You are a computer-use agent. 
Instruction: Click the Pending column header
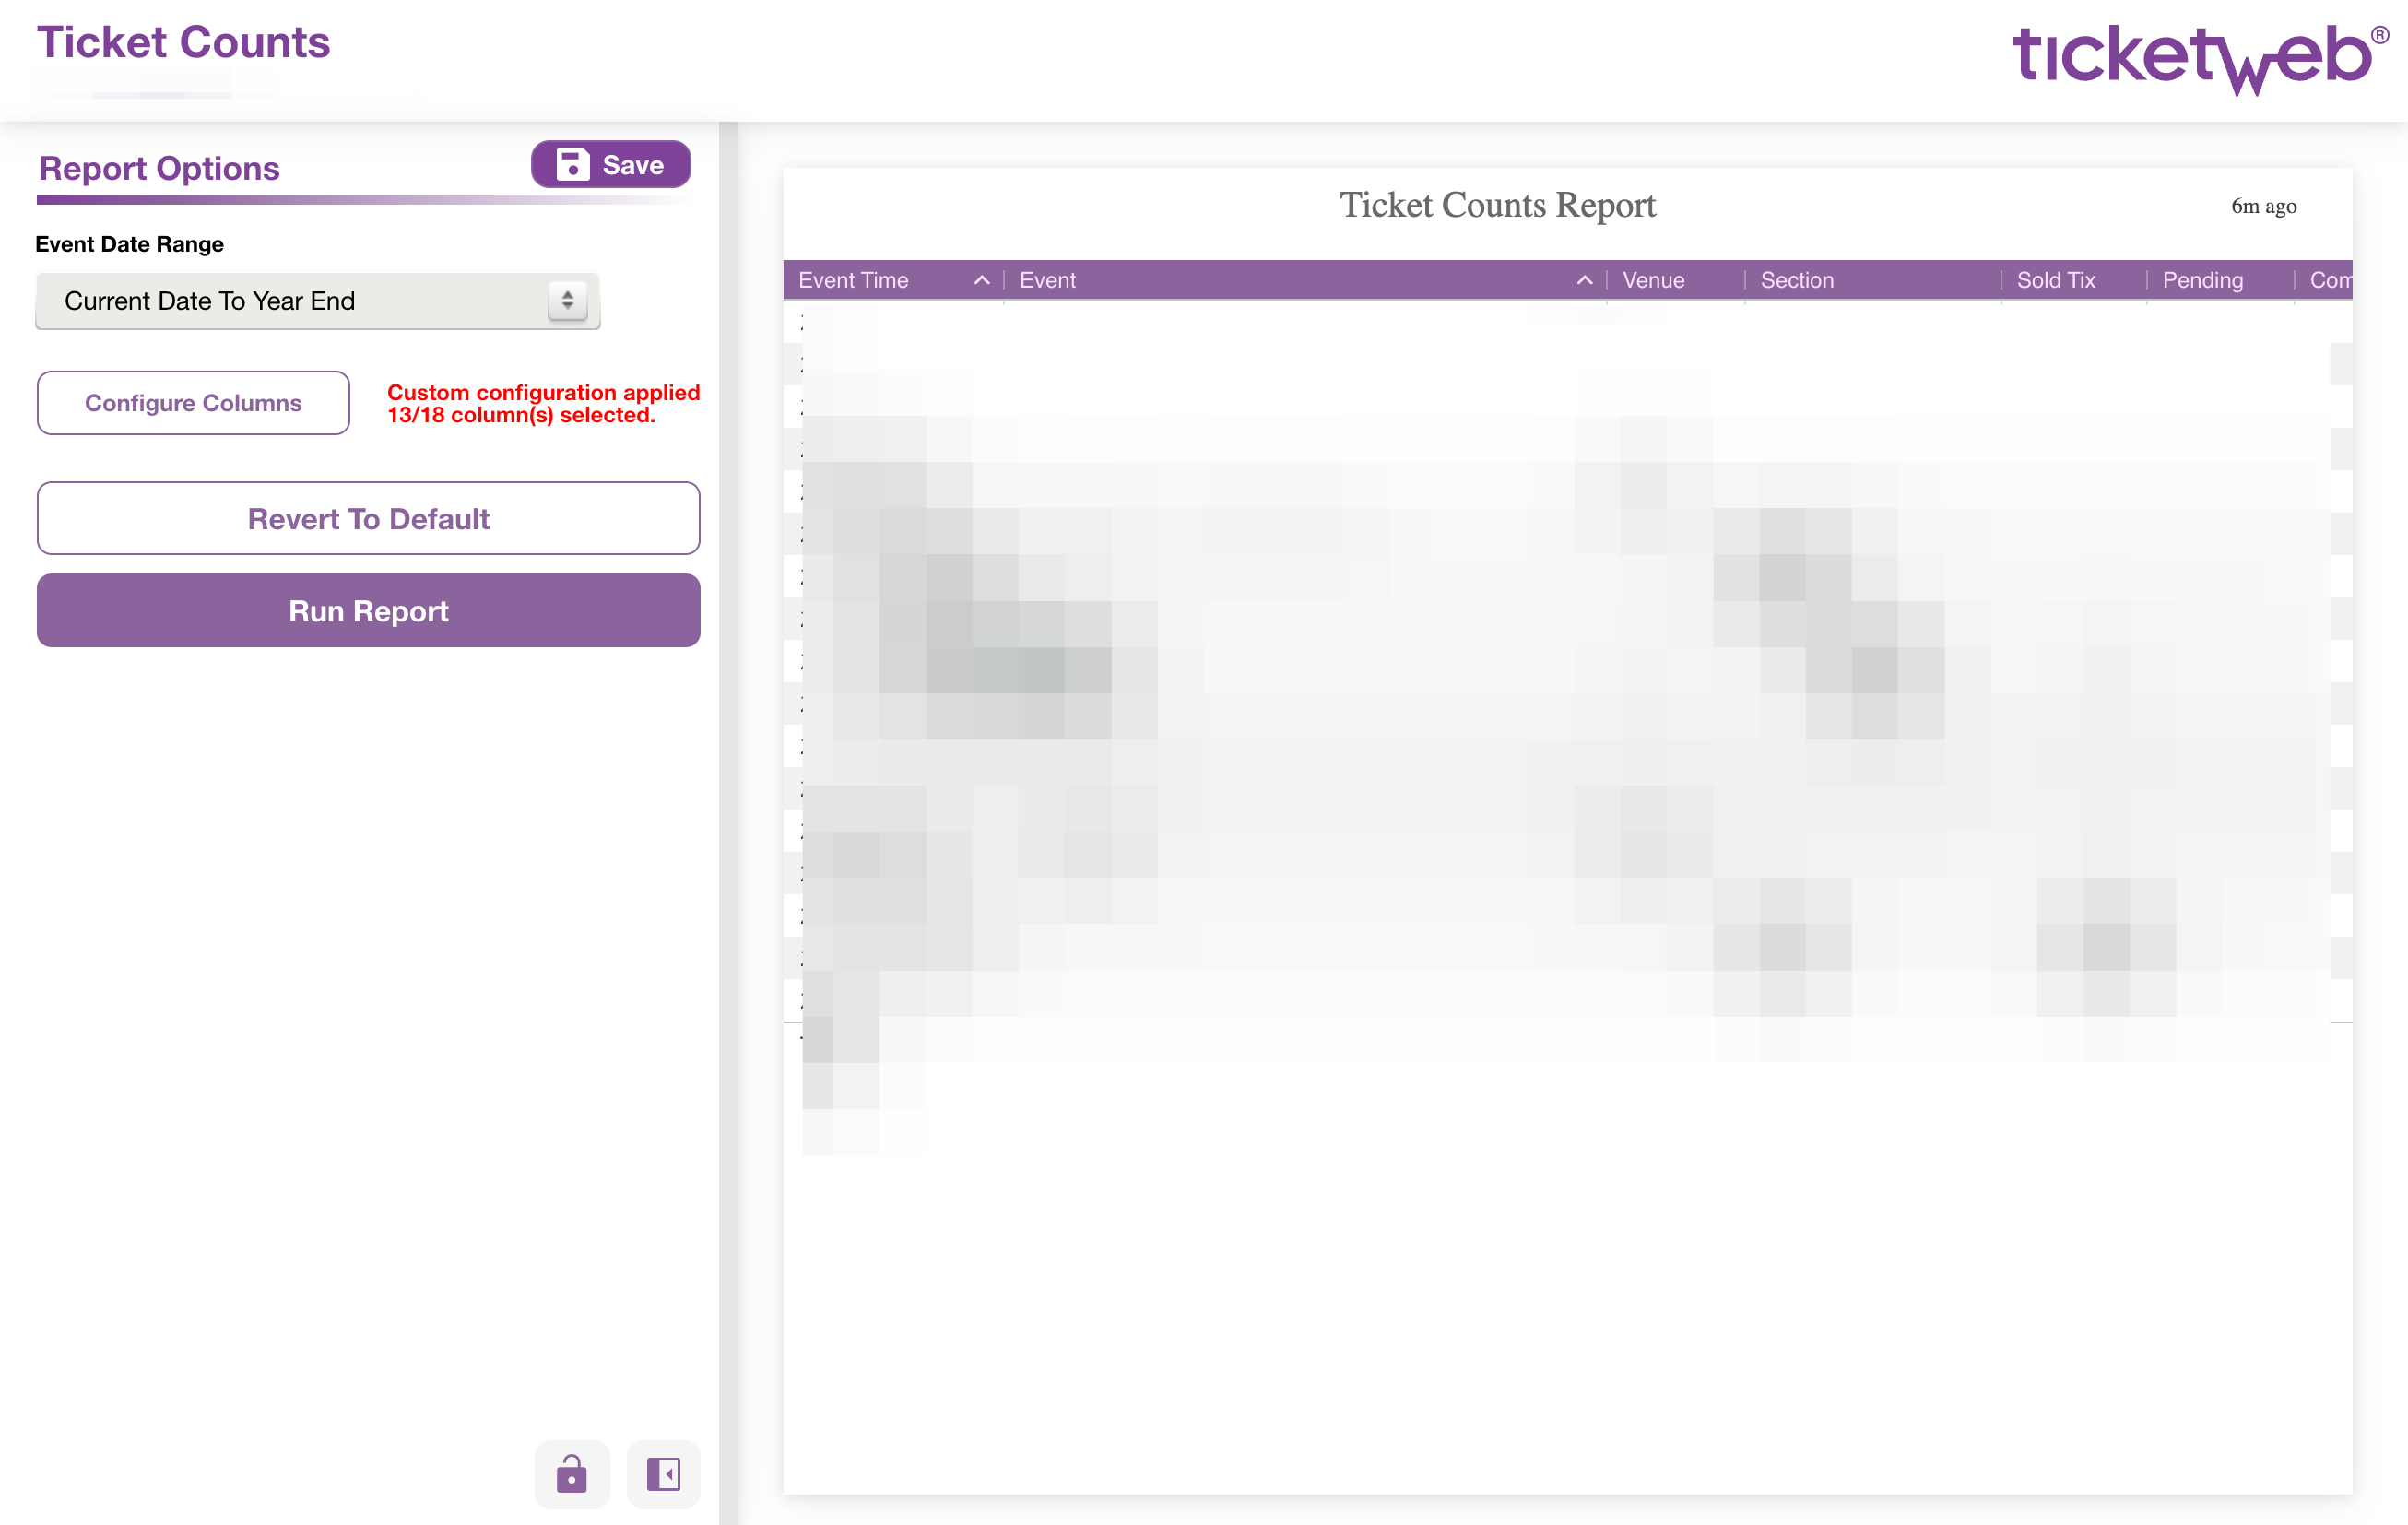tap(2202, 281)
